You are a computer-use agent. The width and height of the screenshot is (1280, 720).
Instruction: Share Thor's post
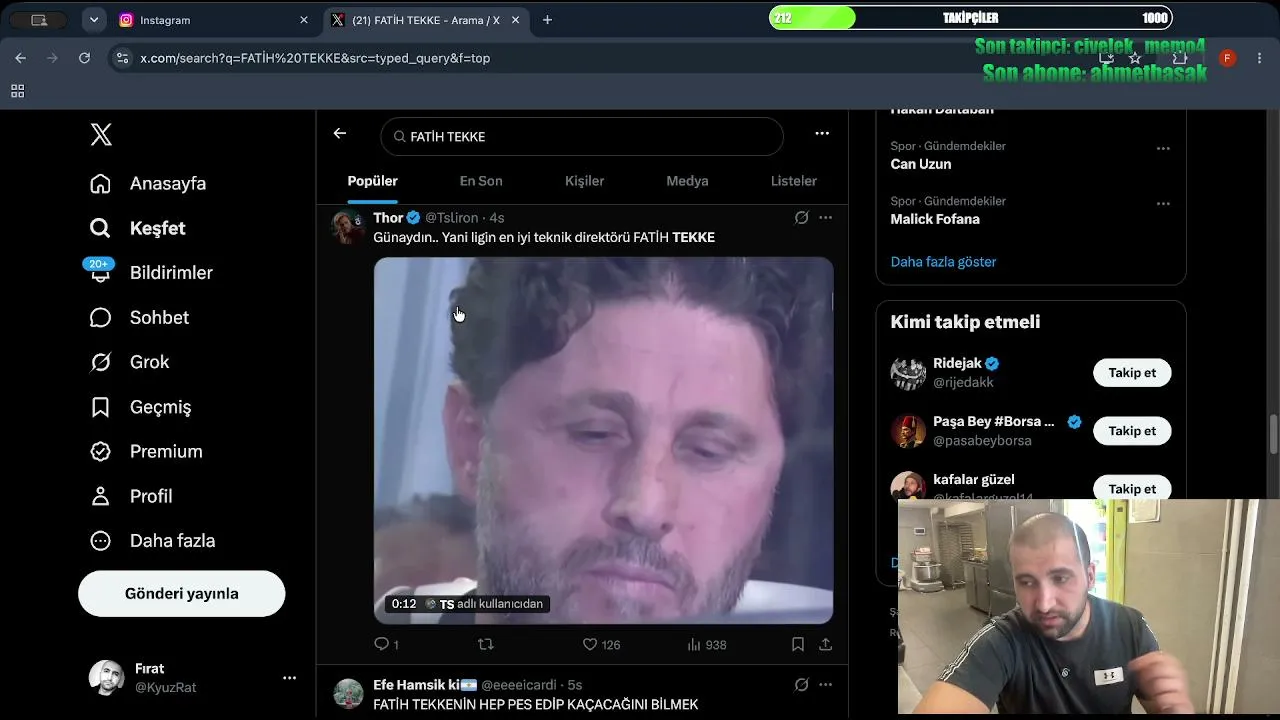point(826,645)
